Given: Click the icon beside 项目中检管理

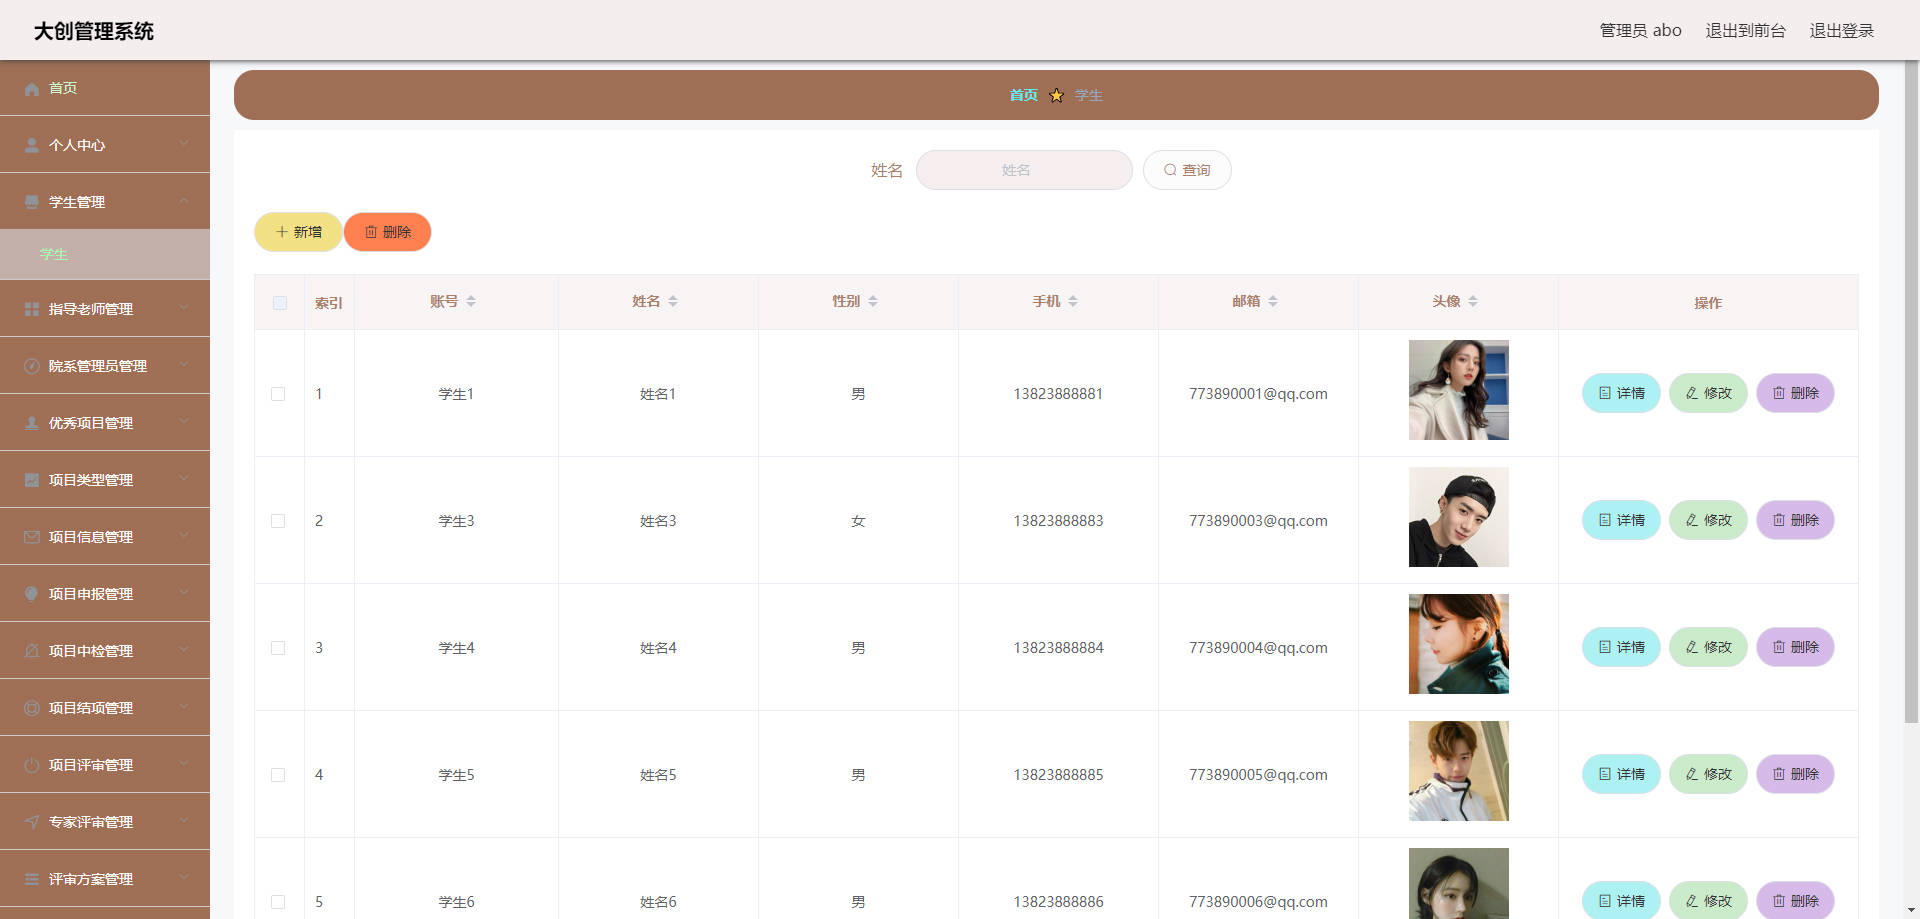Looking at the screenshot, I should click(32, 651).
